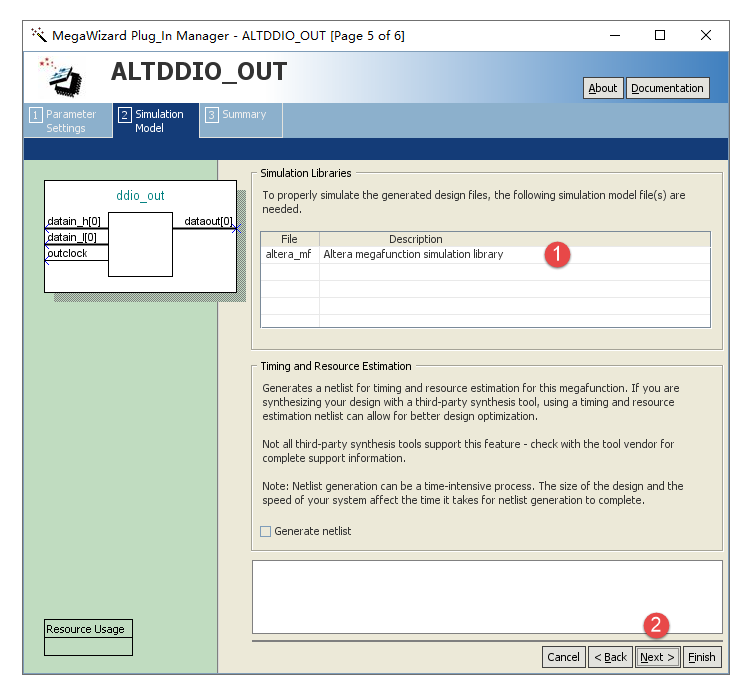Click Finish to generate the megafunction
Viewport: 753px width, 691px height.
click(x=702, y=657)
